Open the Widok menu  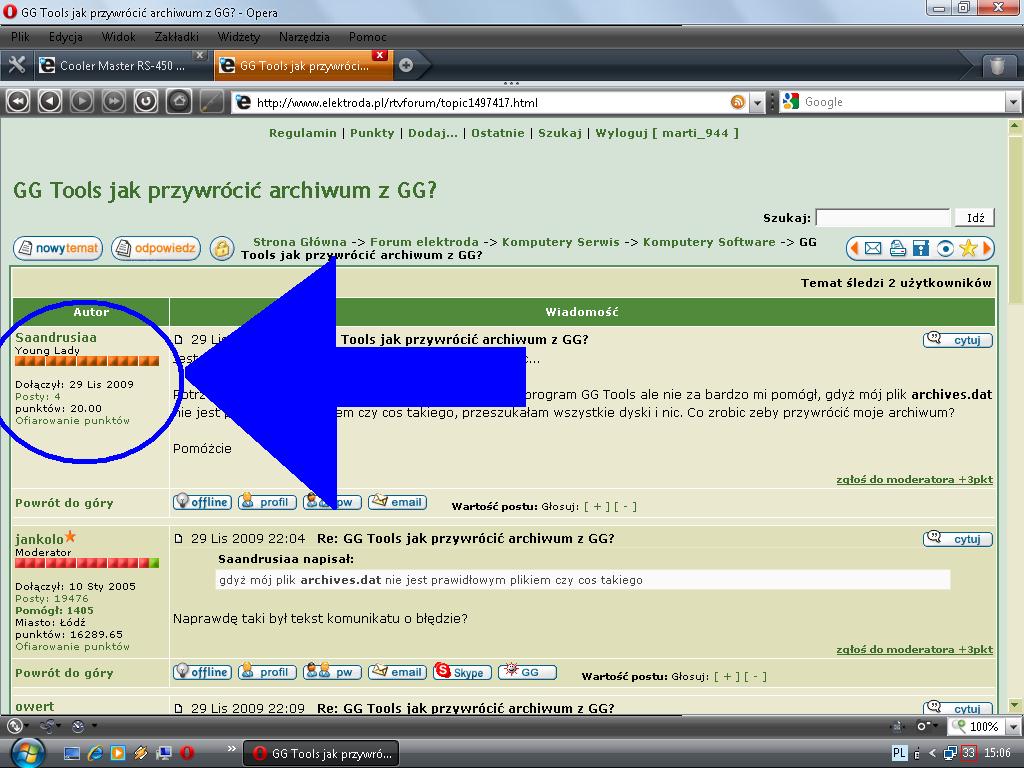click(118, 37)
